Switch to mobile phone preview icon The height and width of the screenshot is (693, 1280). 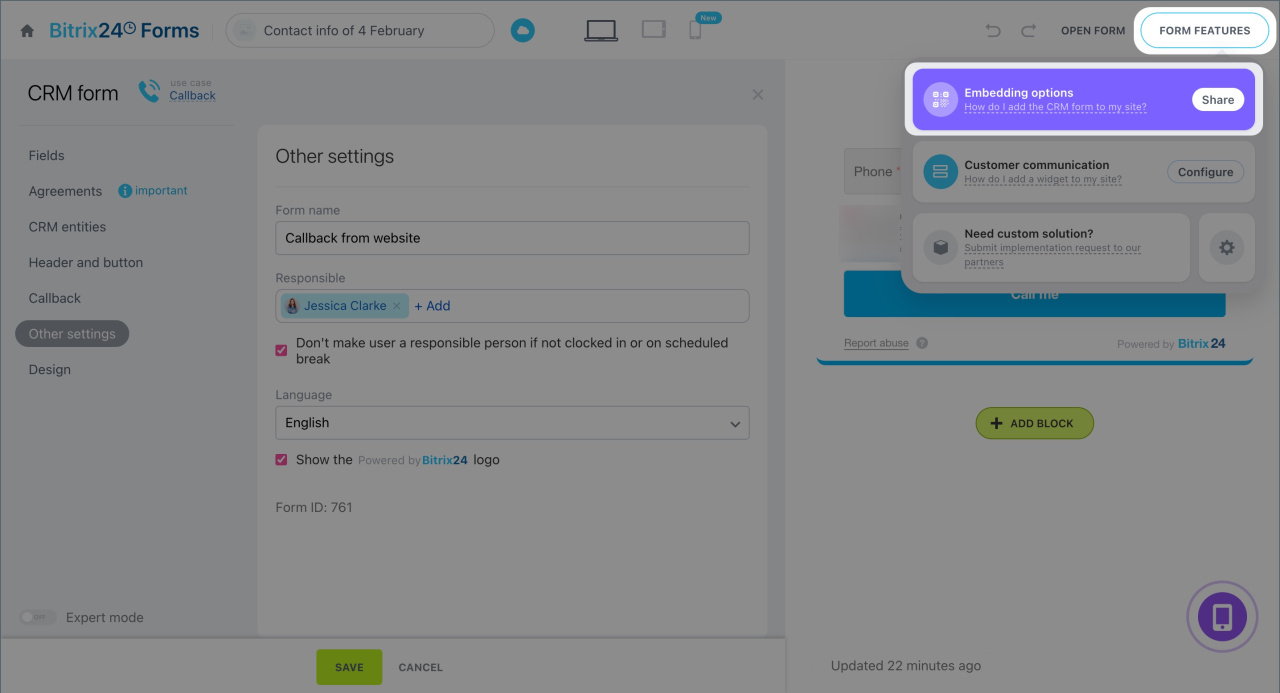click(x=695, y=31)
